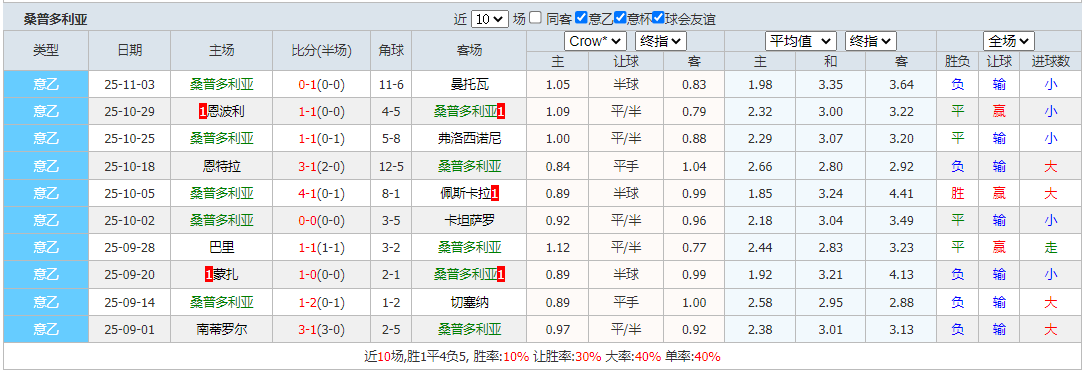
Task: Click the 进球数 column header
Action: (x=1050, y=62)
